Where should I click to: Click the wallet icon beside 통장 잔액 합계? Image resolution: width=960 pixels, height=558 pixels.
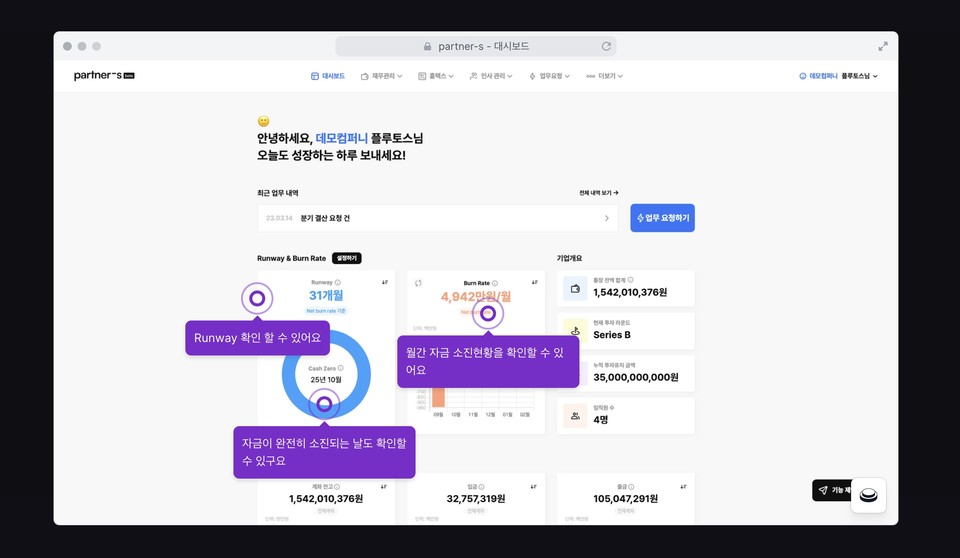(575, 289)
